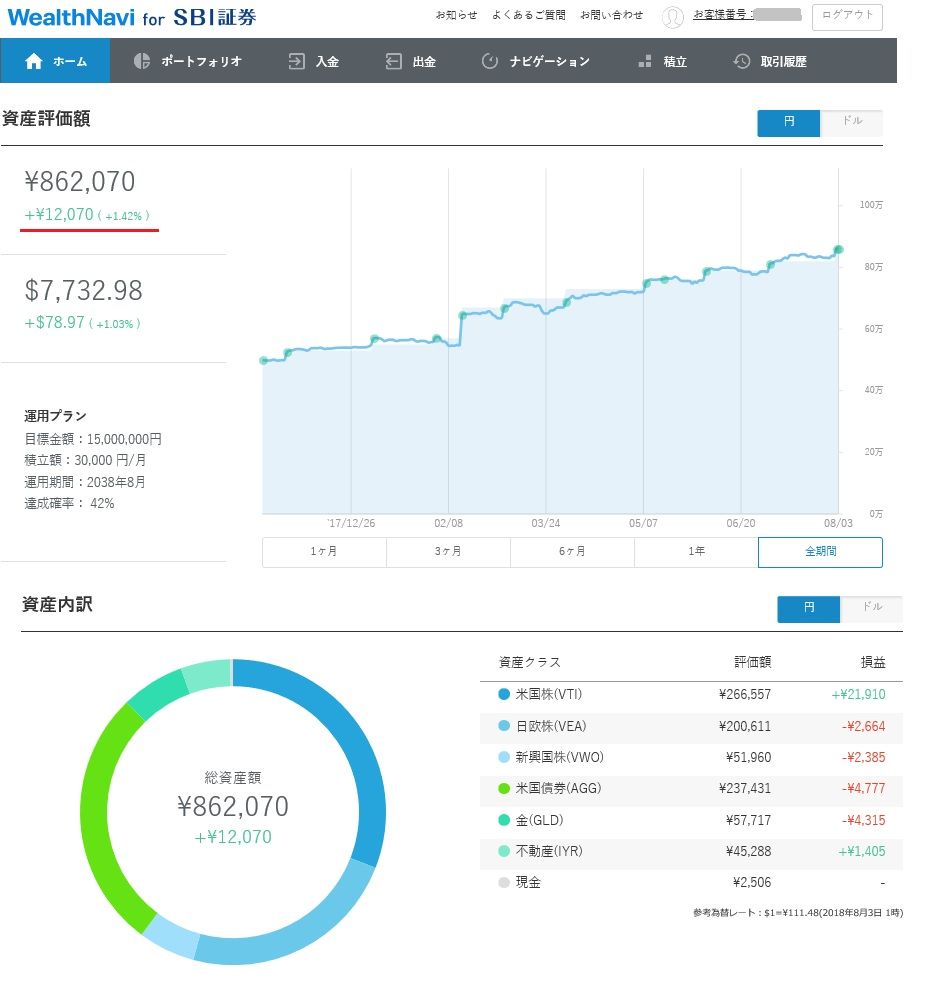Click the ¥266,557 valuation value
The width and height of the screenshot is (933, 999).
point(744,694)
